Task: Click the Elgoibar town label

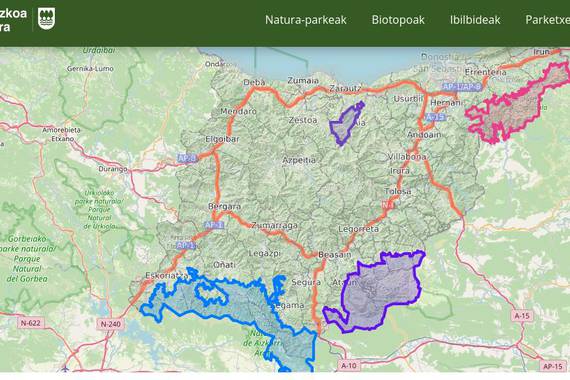Action: [x=222, y=139]
